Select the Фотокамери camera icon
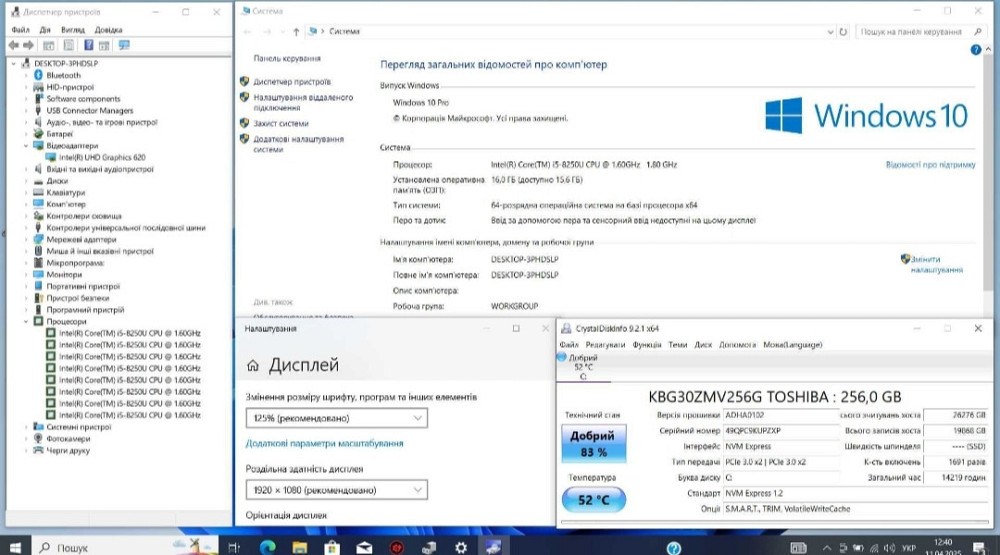 (38, 439)
